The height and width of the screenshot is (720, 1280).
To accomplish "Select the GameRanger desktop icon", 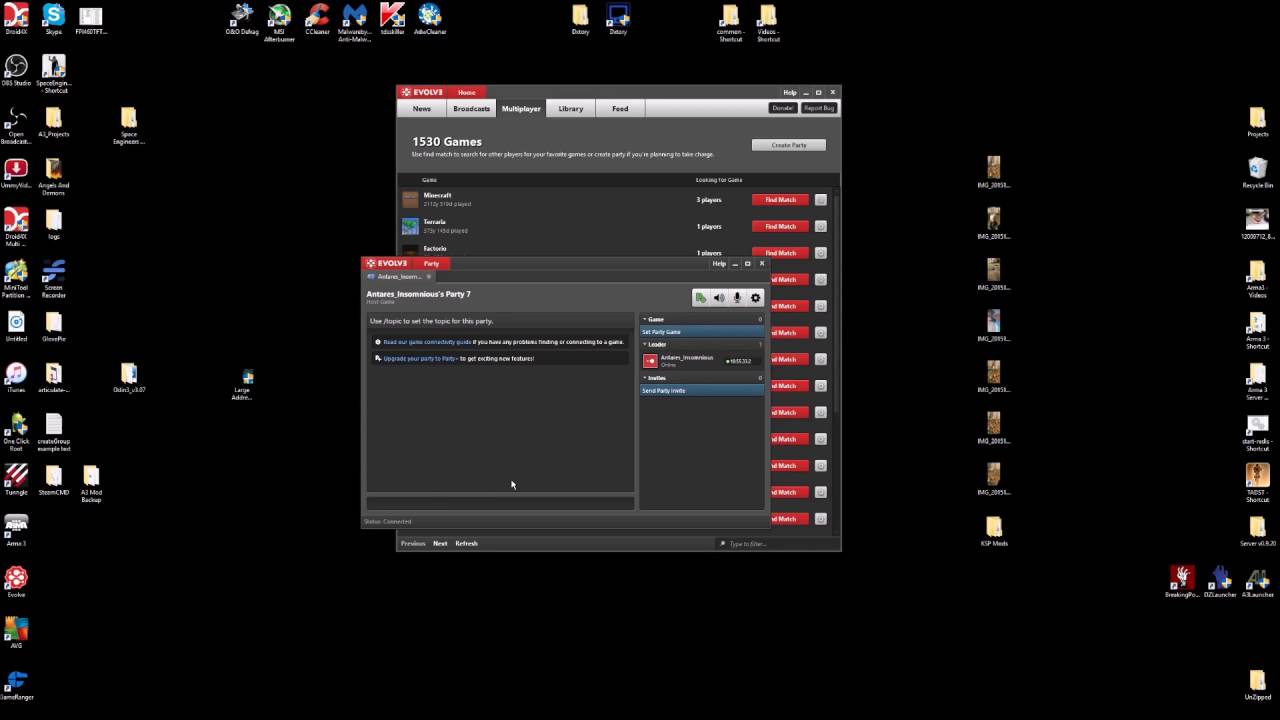I will [x=16, y=685].
